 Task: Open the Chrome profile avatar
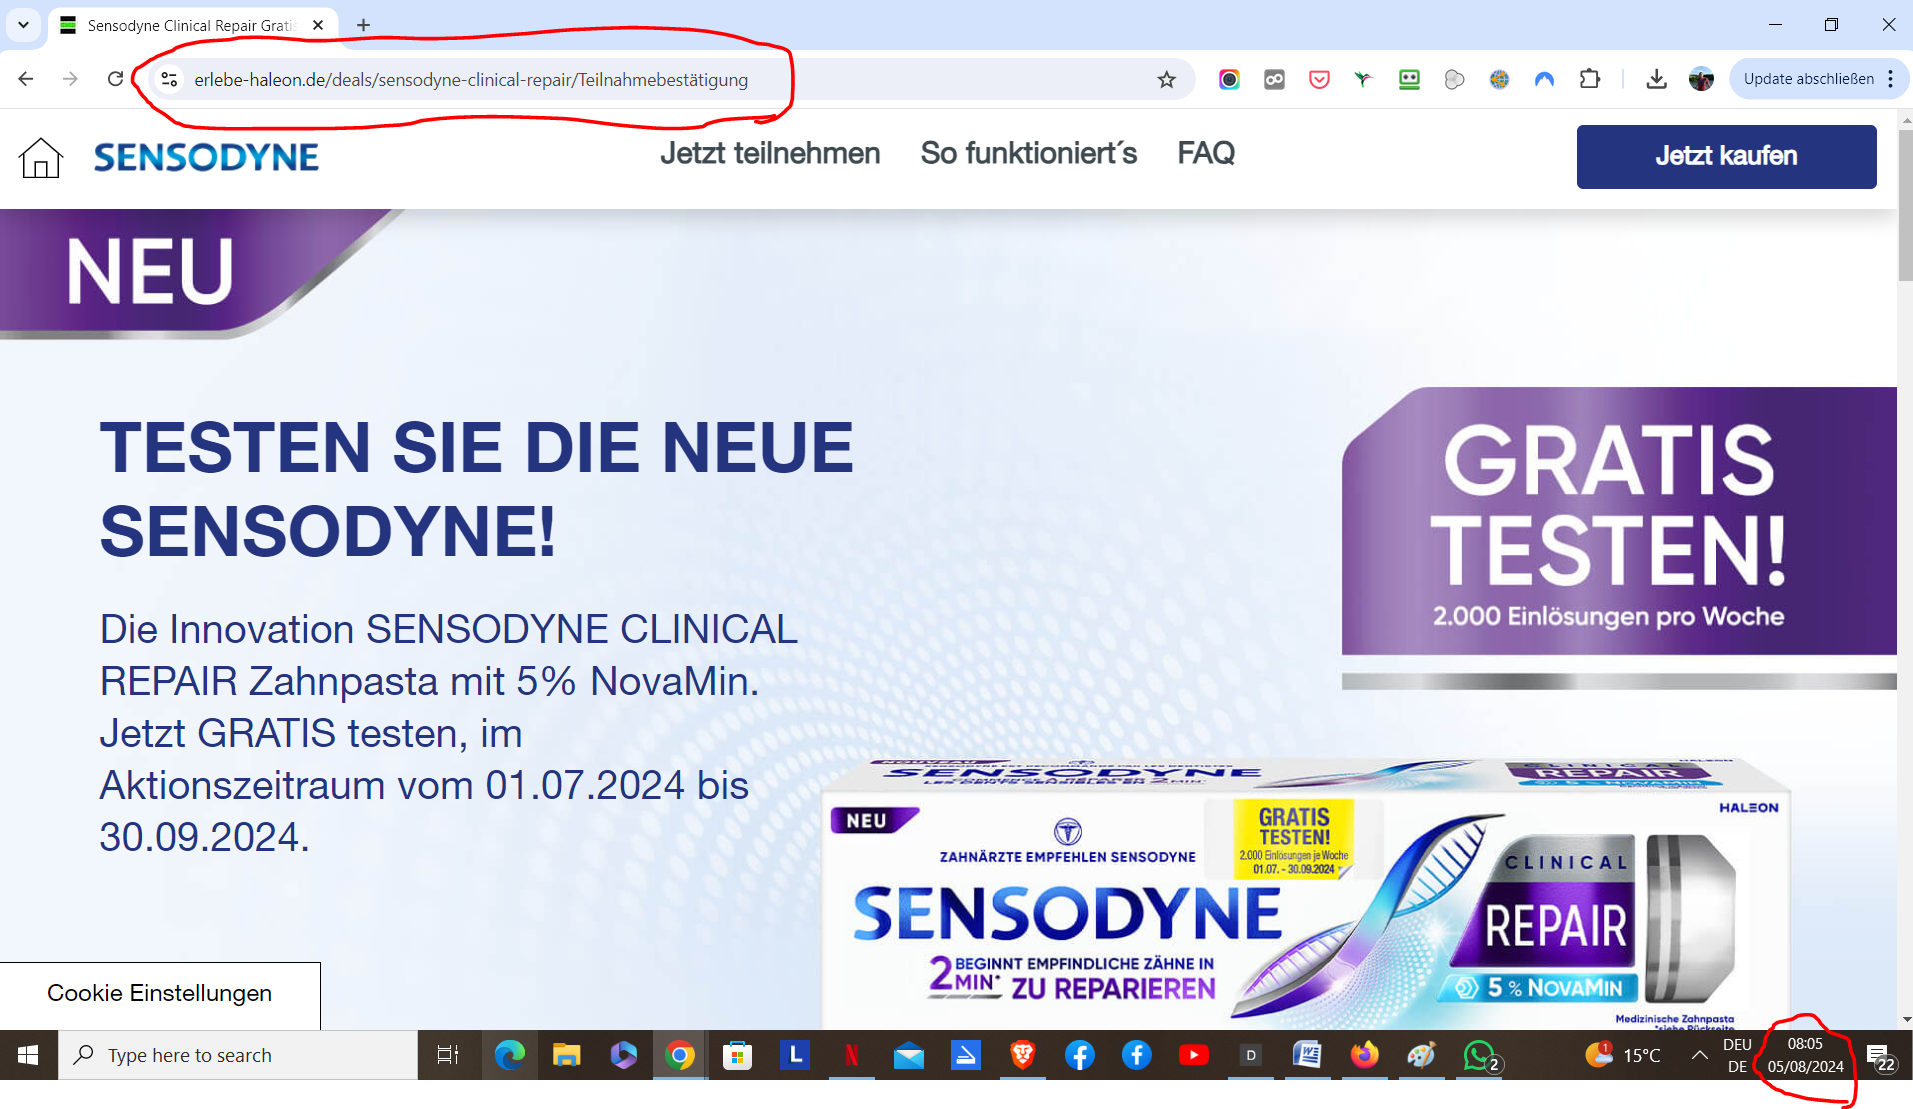1701,79
